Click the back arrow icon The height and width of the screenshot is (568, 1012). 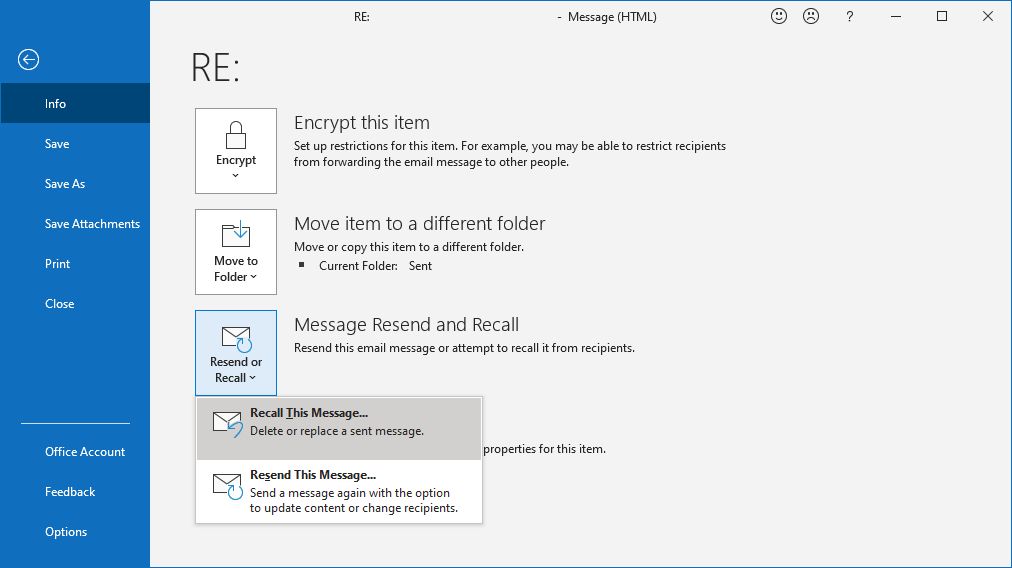click(28, 60)
